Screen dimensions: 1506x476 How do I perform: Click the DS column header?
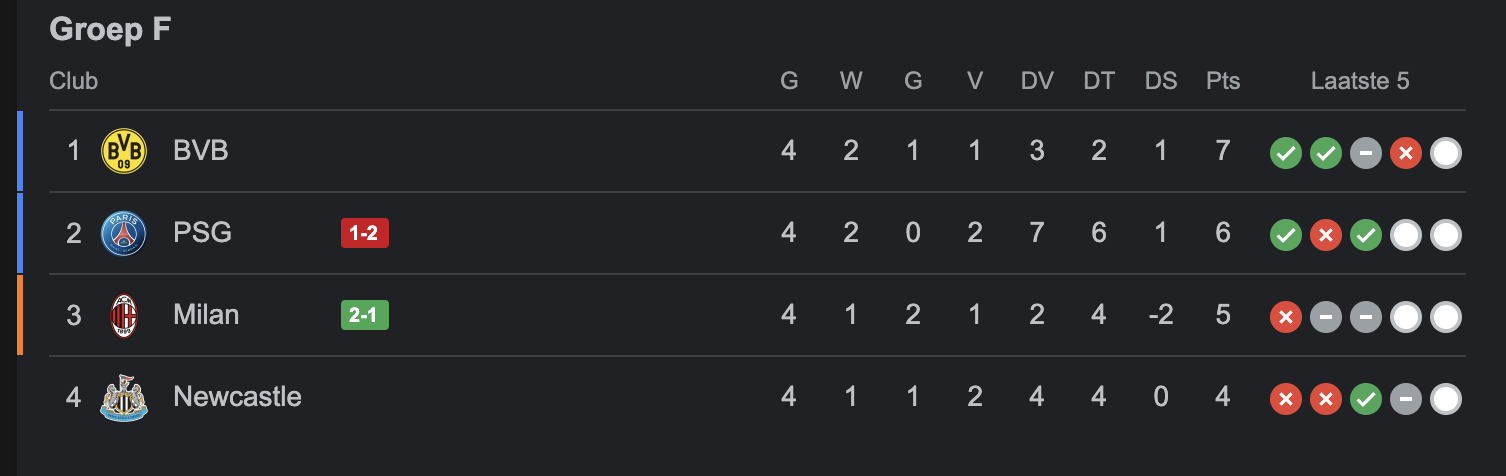point(1161,81)
